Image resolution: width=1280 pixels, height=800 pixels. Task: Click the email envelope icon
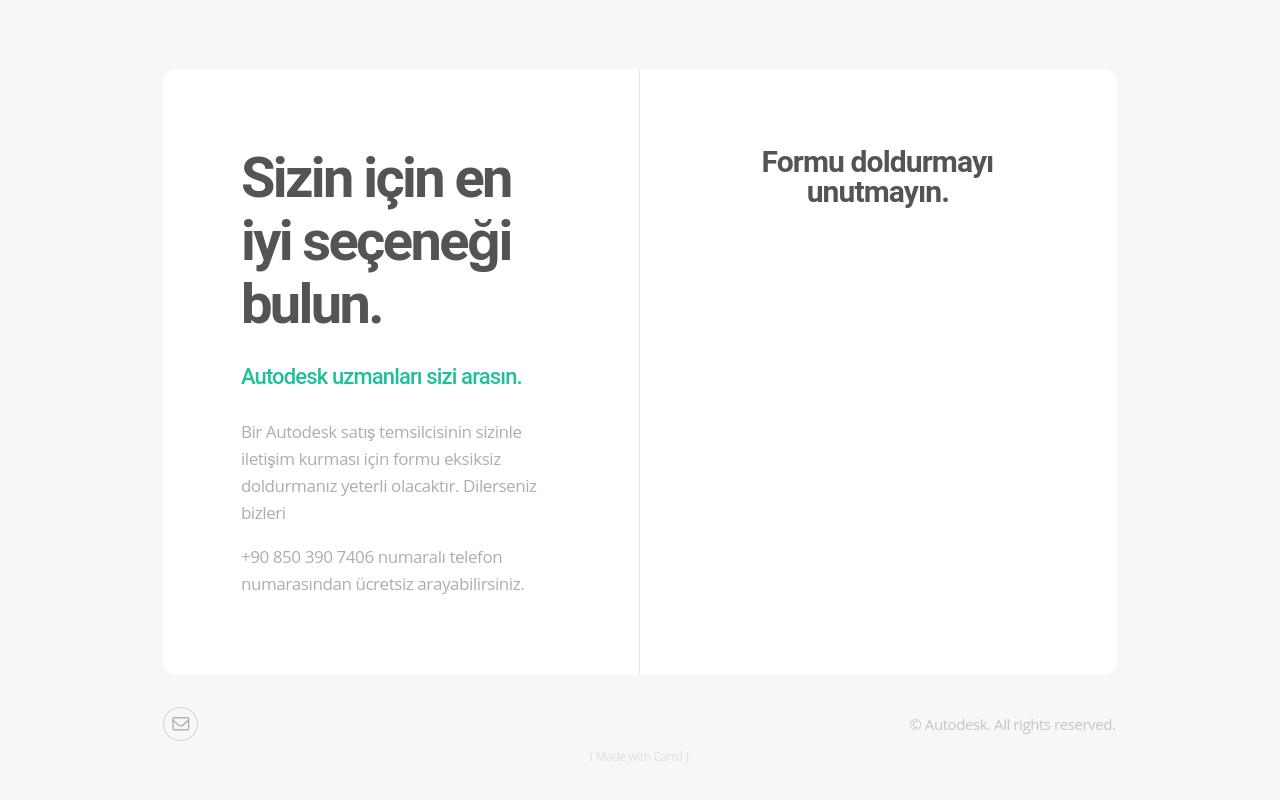pos(180,724)
